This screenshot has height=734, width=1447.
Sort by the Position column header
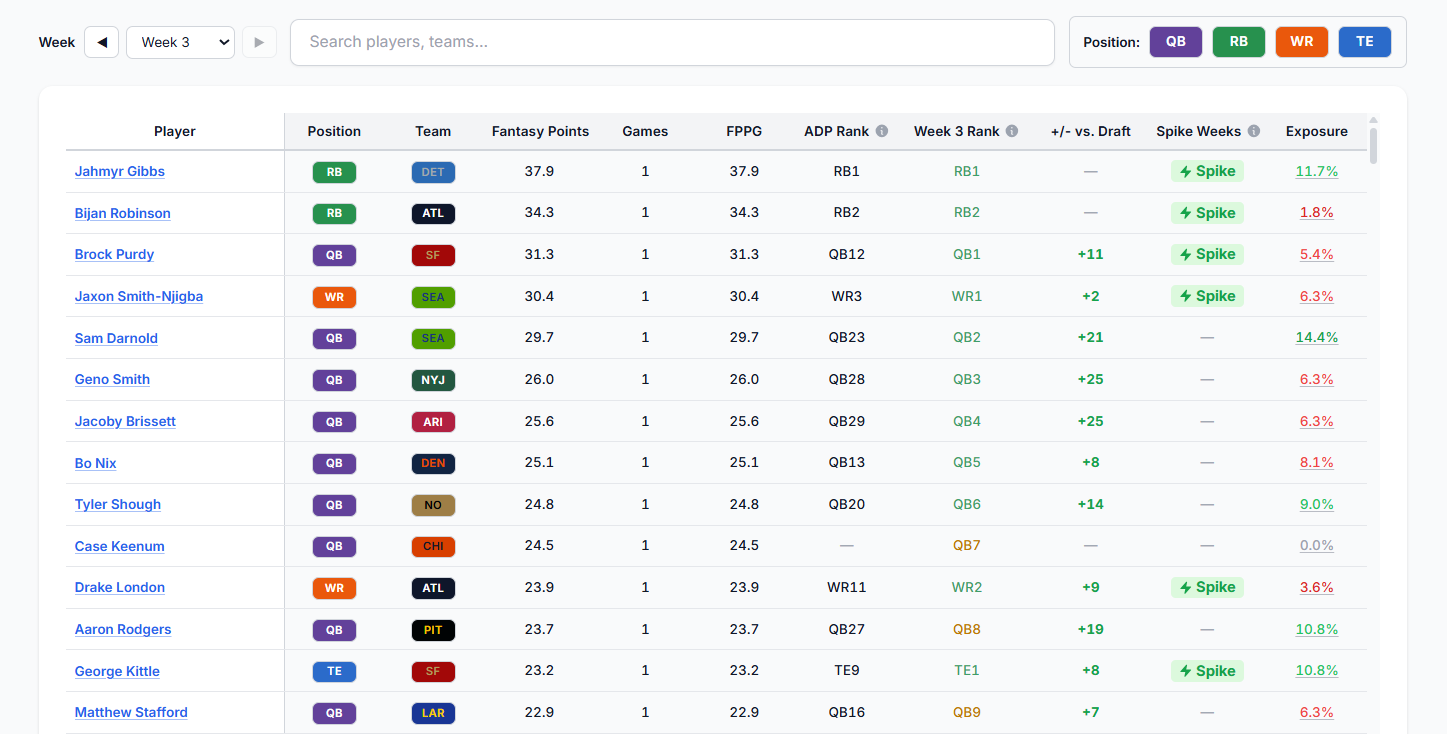click(334, 131)
